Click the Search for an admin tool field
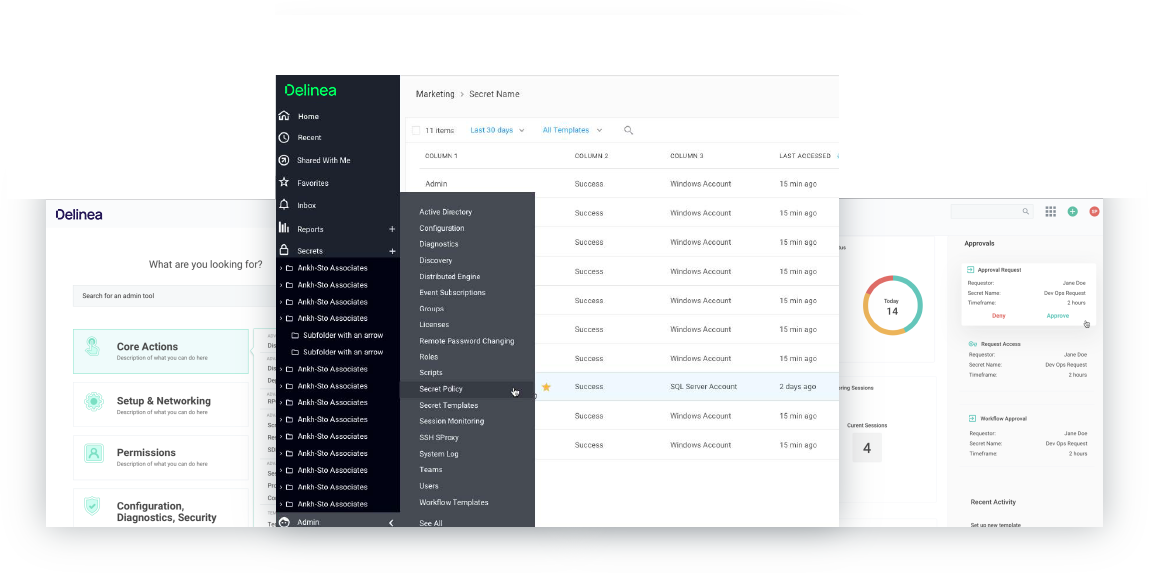The height and width of the screenshot is (573, 1149). [176, 296]
